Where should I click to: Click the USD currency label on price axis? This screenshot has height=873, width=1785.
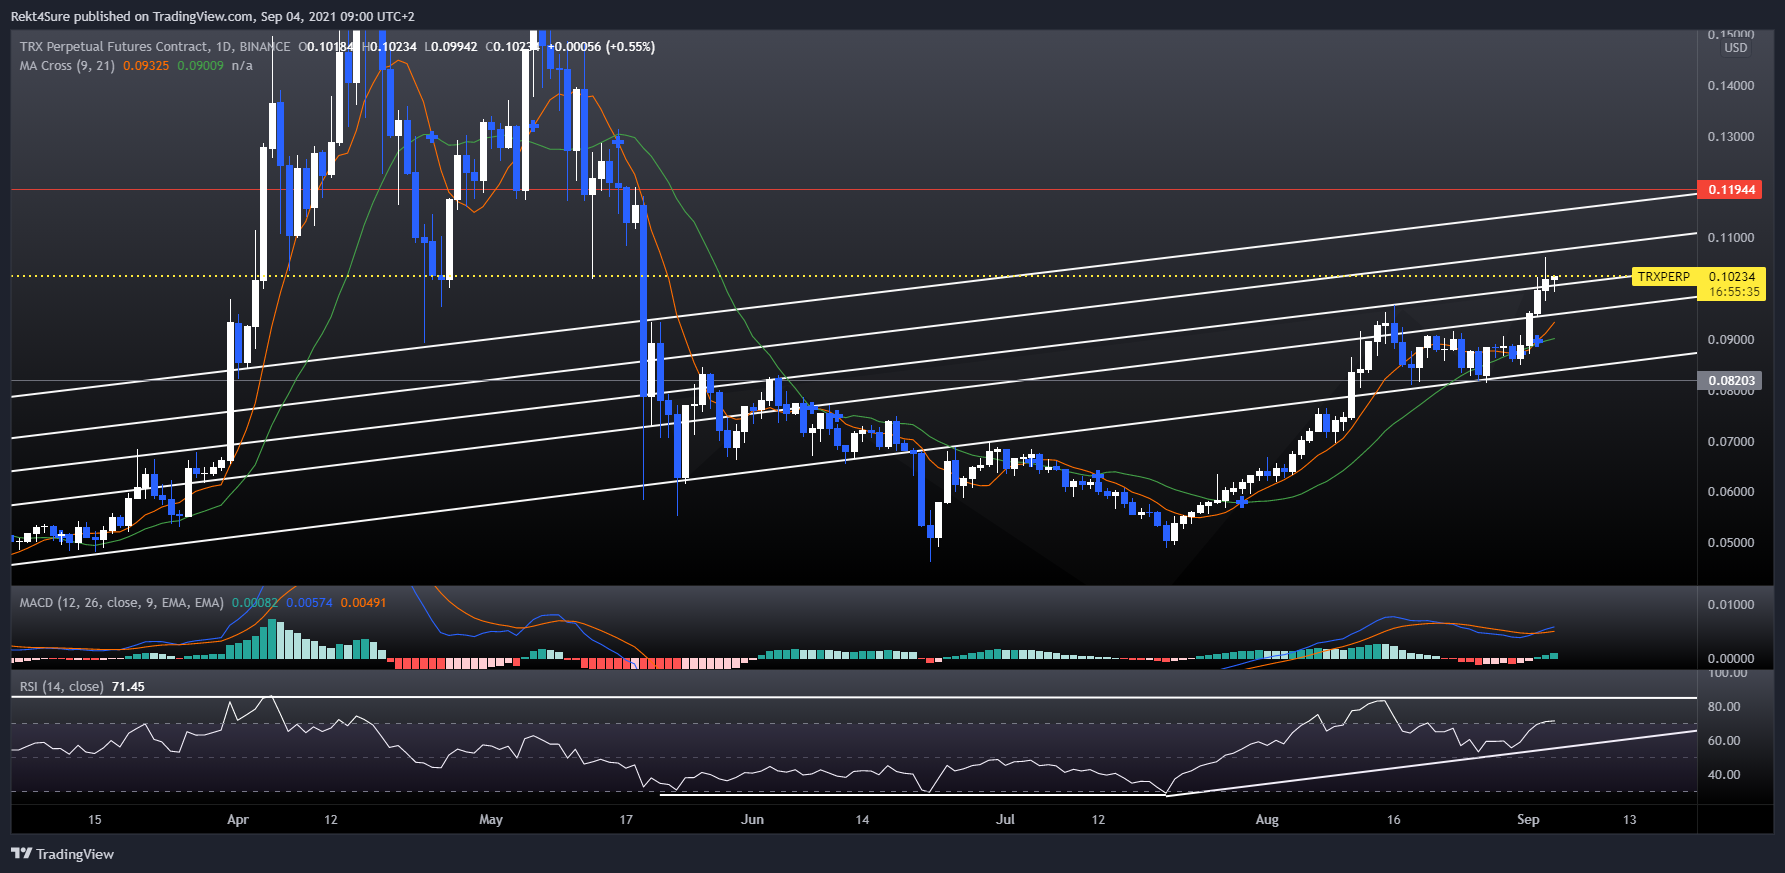[x=1736, y=48]
